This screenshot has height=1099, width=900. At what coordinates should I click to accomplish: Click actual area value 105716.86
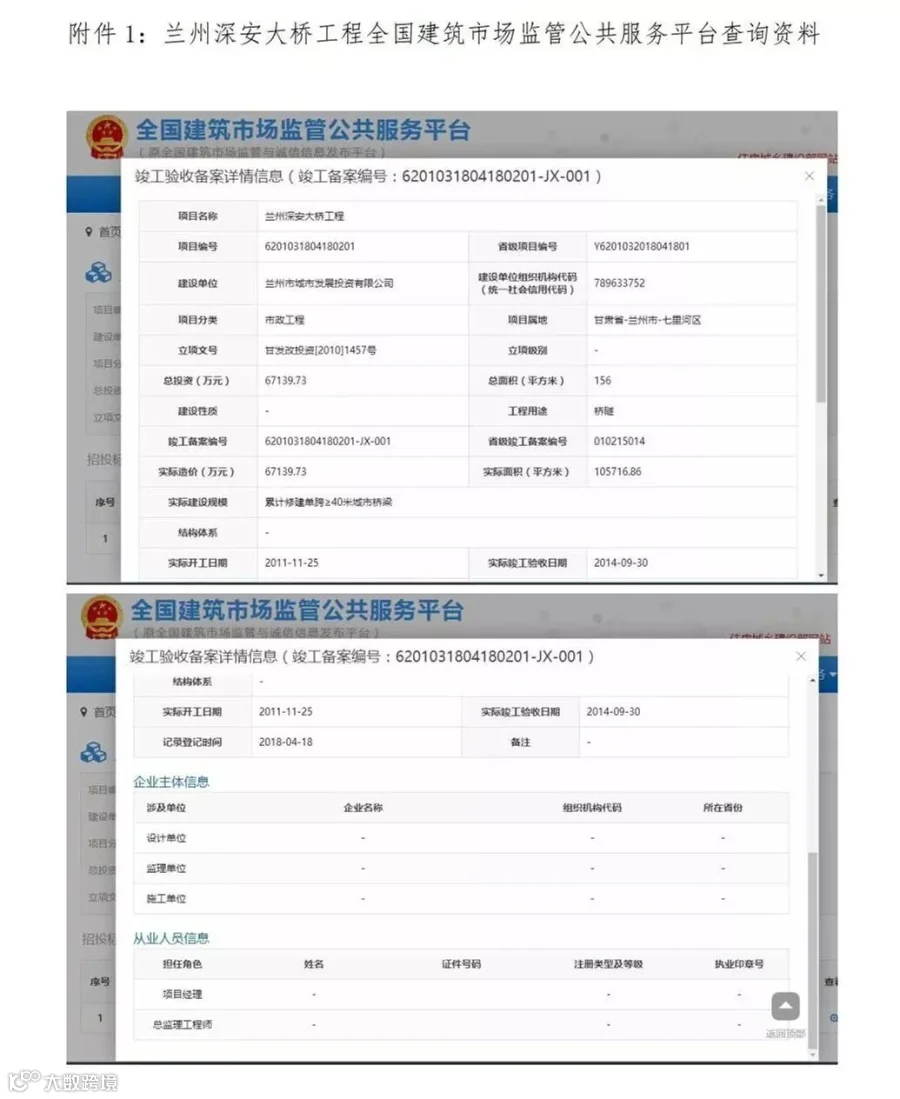[617, 471]
